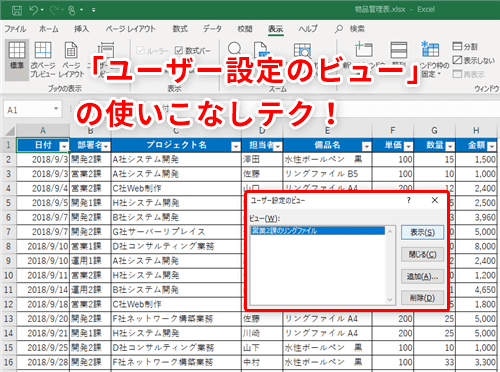The image size is (500, 372).
Task: Click cell リングファイル B5
Action: click(x=327, y=174)
